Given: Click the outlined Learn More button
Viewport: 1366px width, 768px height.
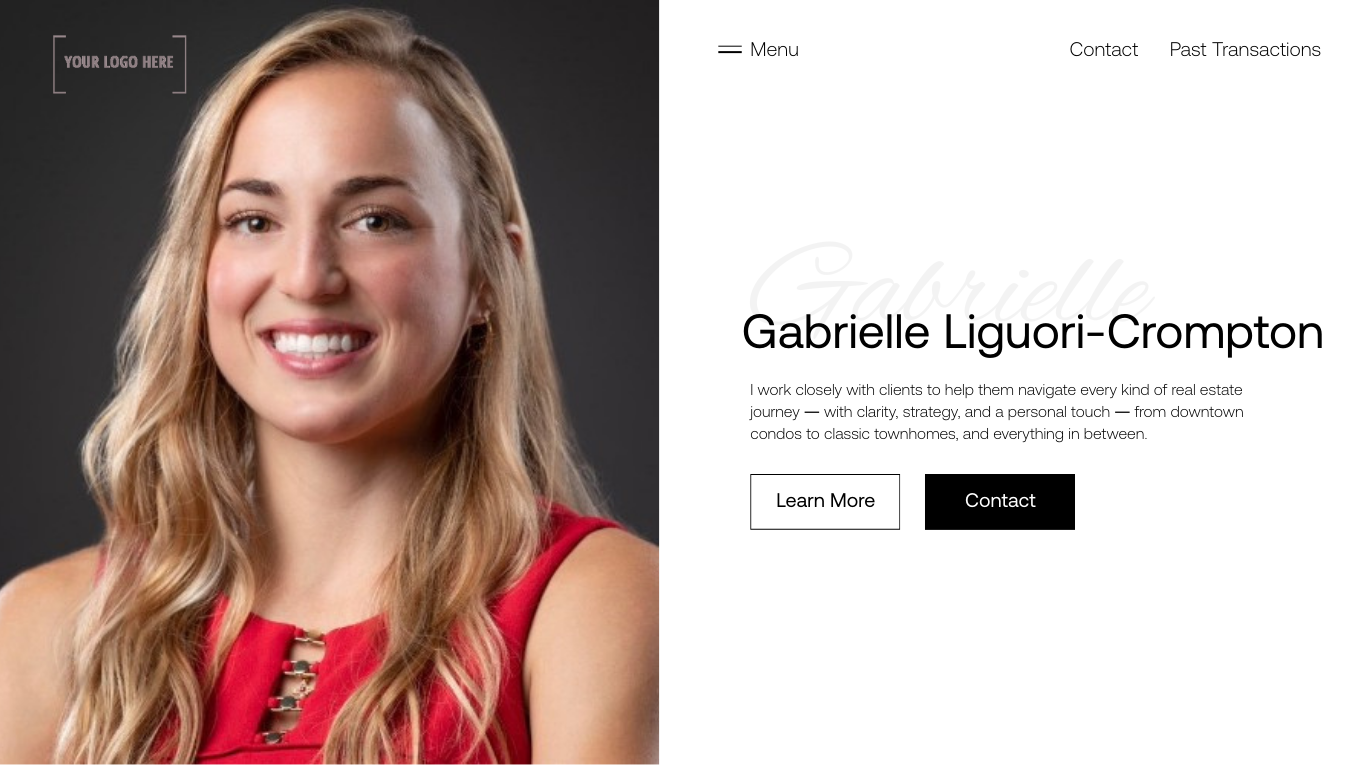Looking at the screenshot, I should 825,502.
